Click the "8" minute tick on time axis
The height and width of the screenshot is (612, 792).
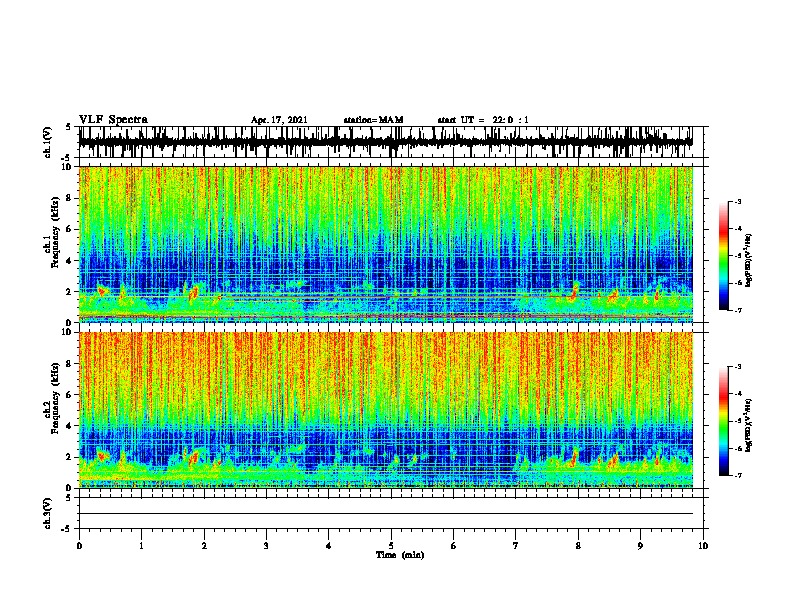tap(578, 545)
